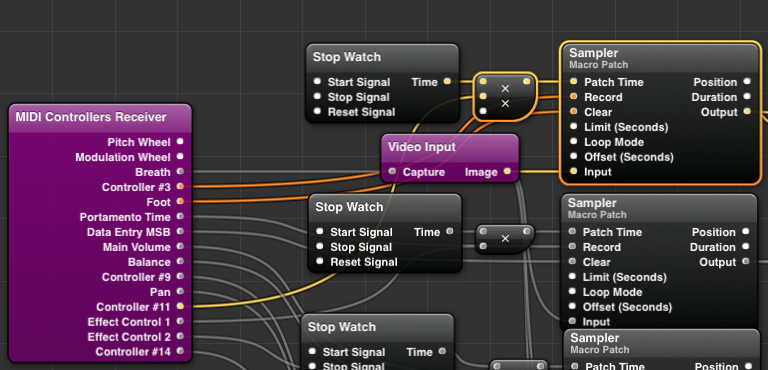Click the Data Entry MSB output port
Screen dimensions: 768x370
click(180, 231)
